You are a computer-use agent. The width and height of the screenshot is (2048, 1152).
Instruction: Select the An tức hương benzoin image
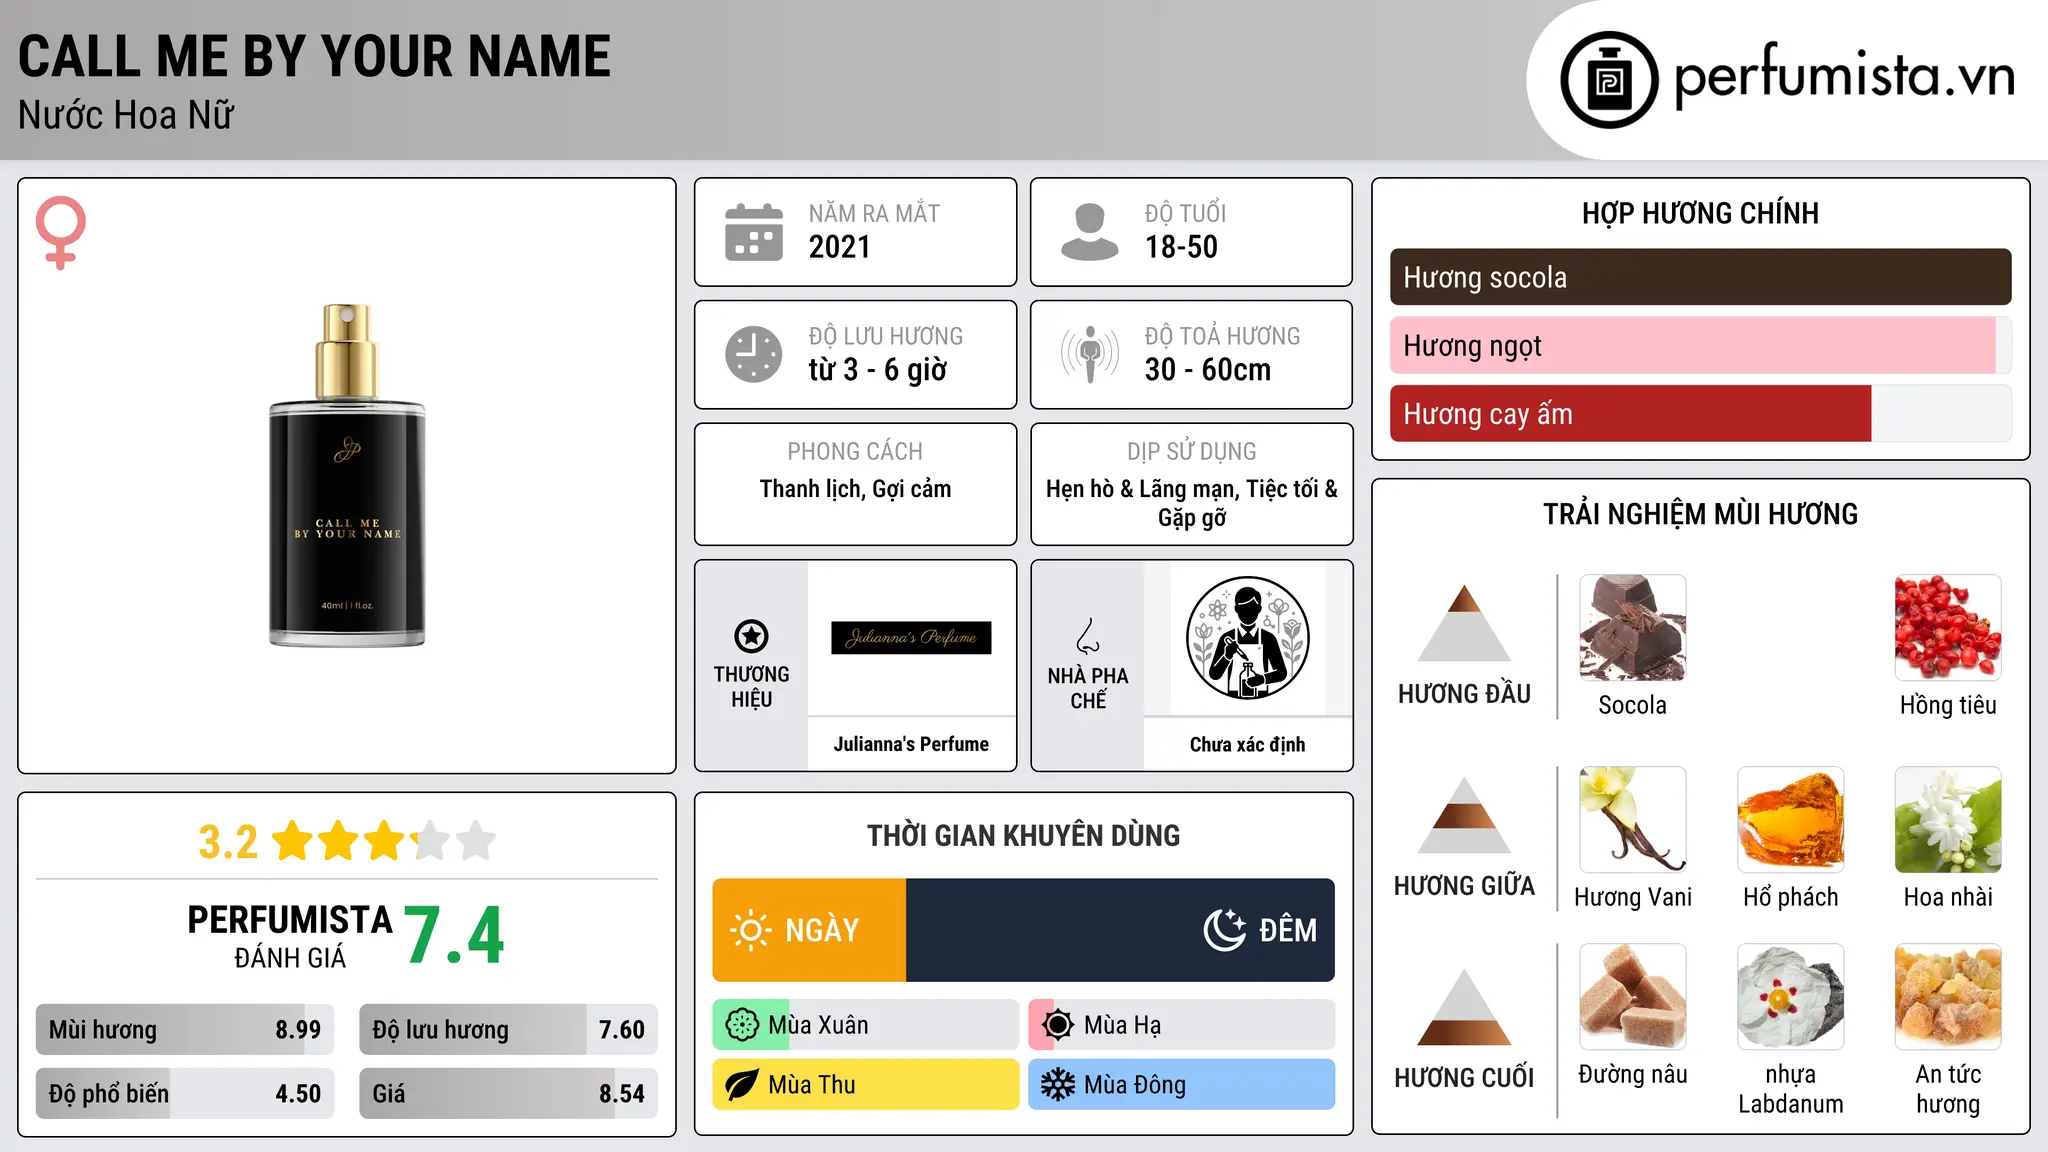tap(1948, 997)
